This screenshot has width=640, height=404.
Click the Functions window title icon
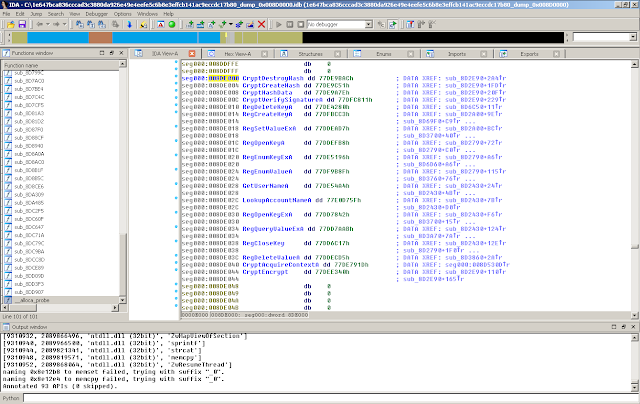6,53
